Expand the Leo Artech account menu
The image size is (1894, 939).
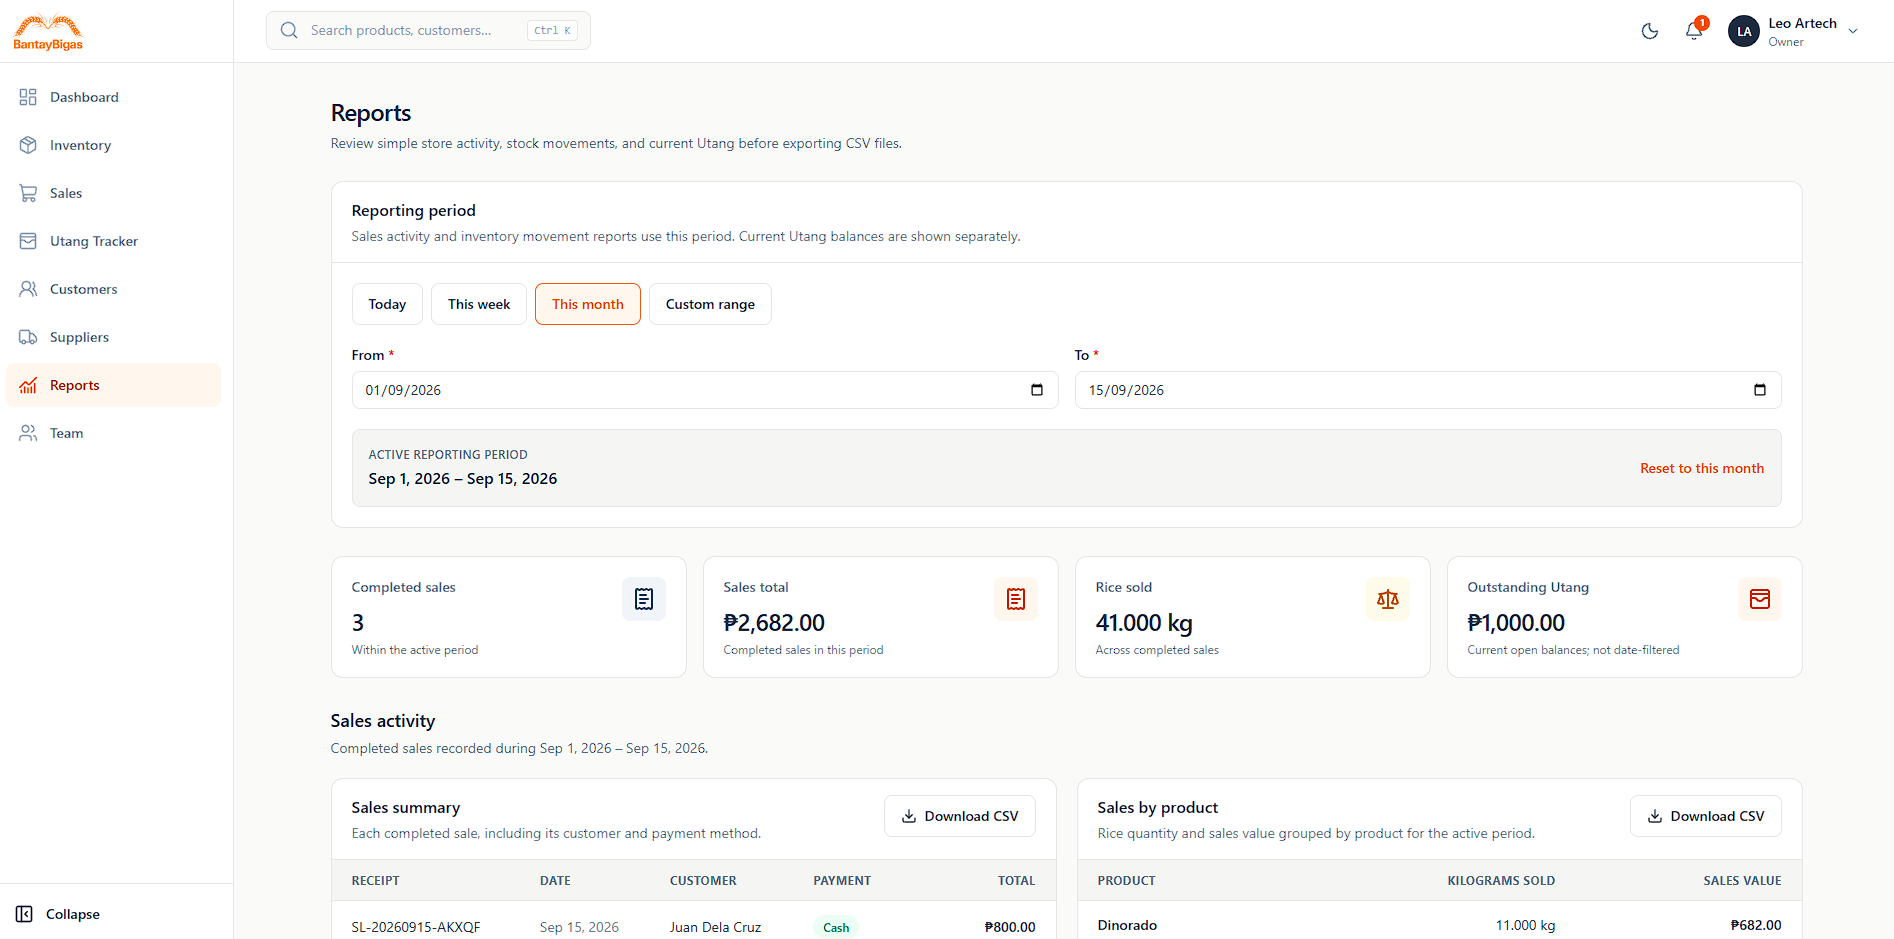[x=1853, y=31]
